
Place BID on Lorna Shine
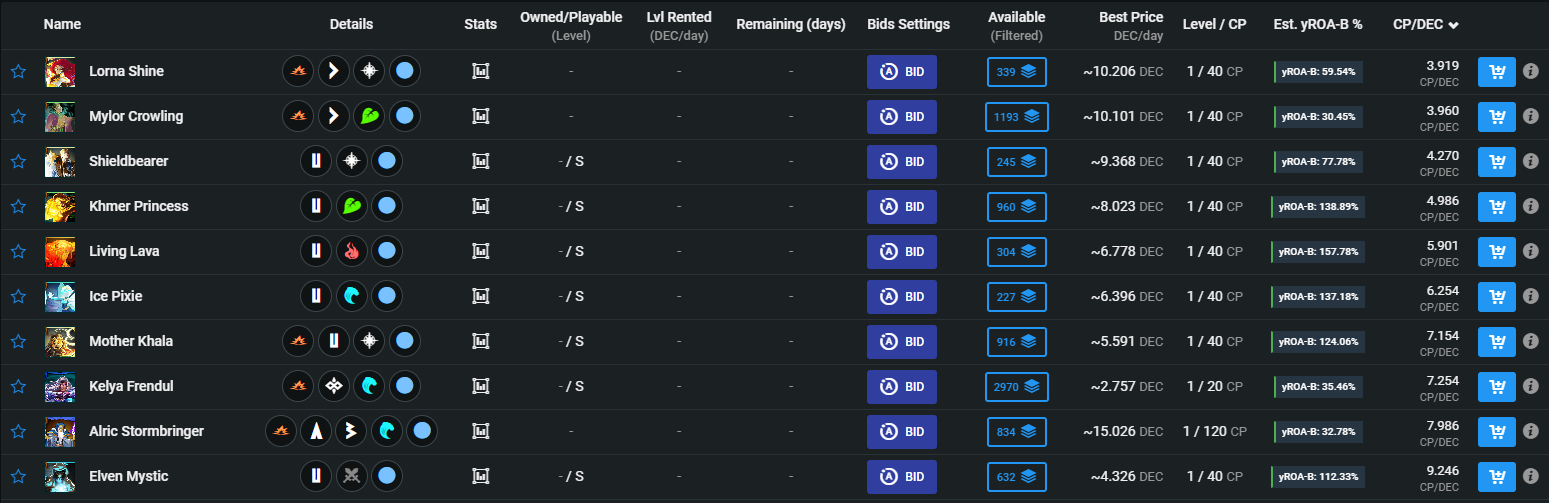(902, 72)
